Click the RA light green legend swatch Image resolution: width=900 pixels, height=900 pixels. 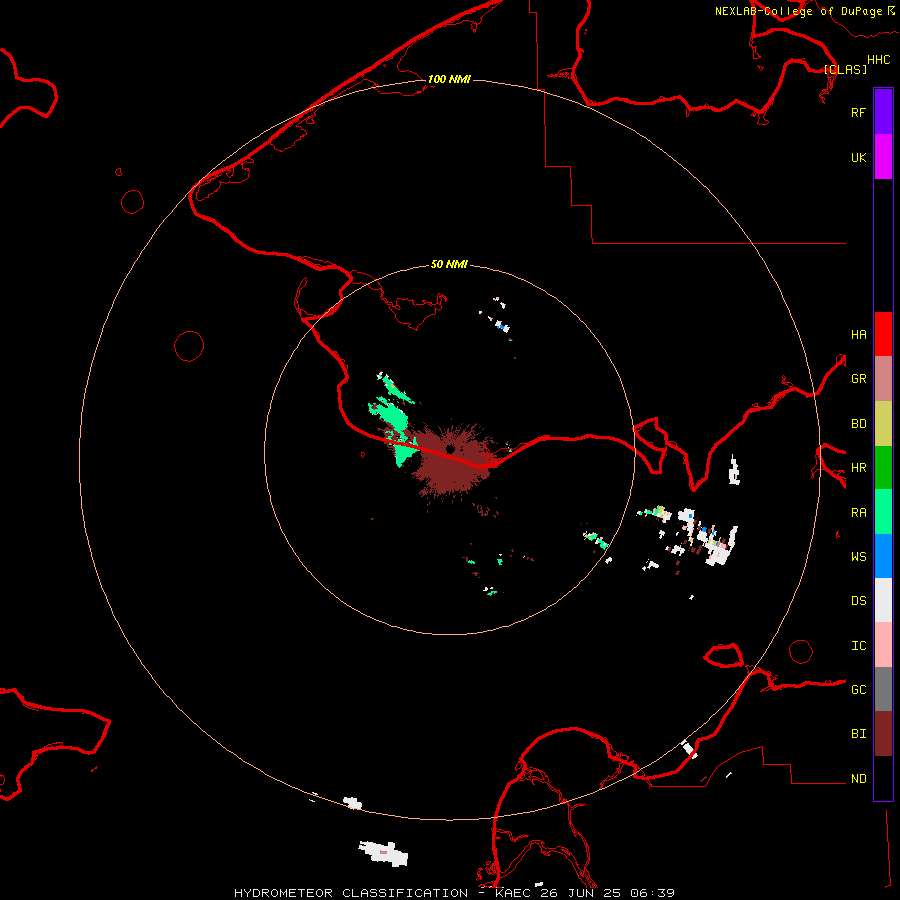[x=883, y=512]
